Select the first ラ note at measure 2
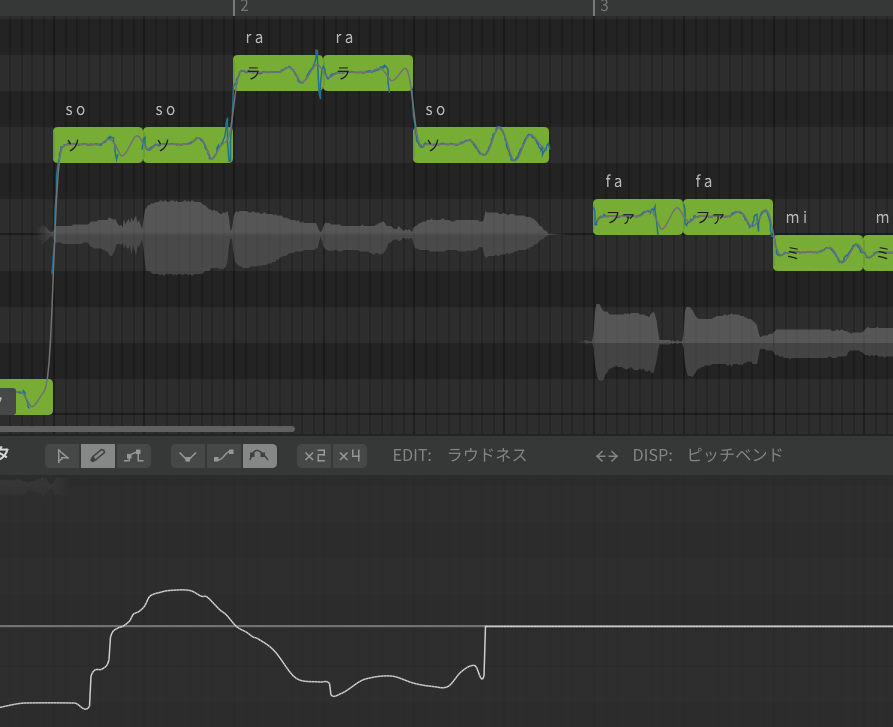The image size is (893, 727). 278,73
